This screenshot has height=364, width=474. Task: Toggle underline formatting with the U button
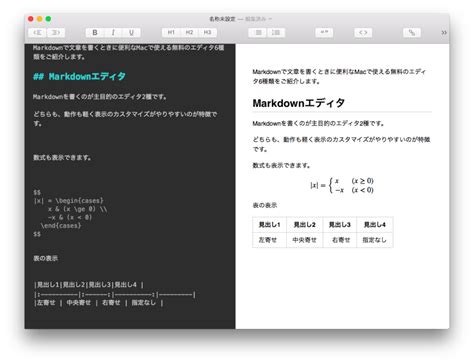coord(131,32)
